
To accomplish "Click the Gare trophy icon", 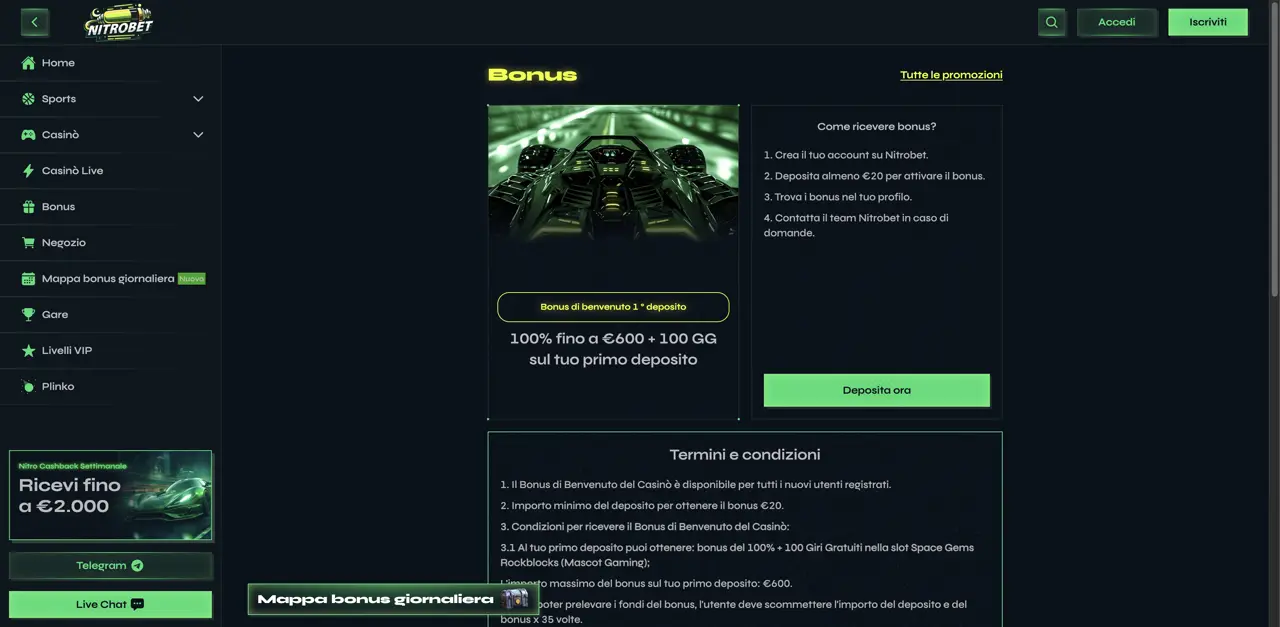I will point(28,315).
